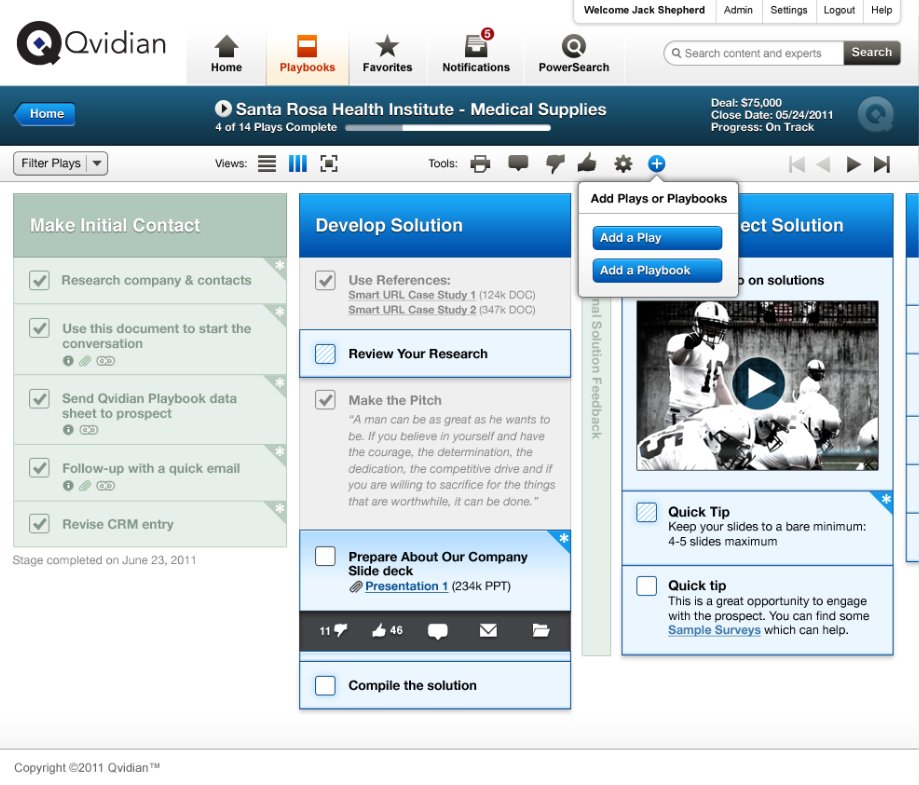Click link icon under Send Qvidian Playbook
The height and width of the screenshot is (785, 919).
click(89, 430)
